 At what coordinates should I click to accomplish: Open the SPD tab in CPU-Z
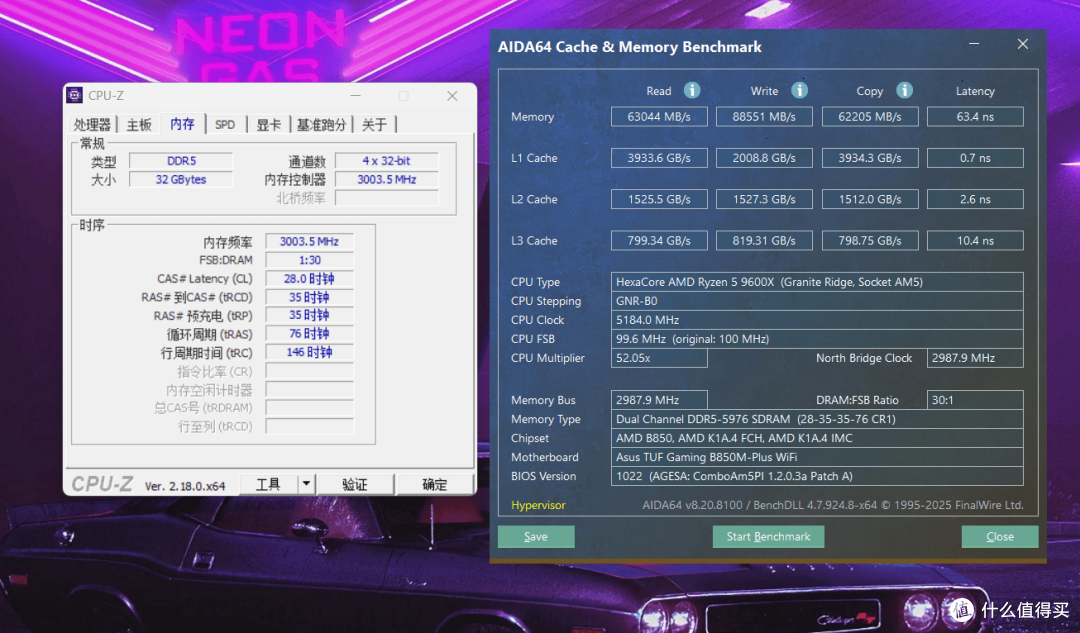[x=225, y=125]
